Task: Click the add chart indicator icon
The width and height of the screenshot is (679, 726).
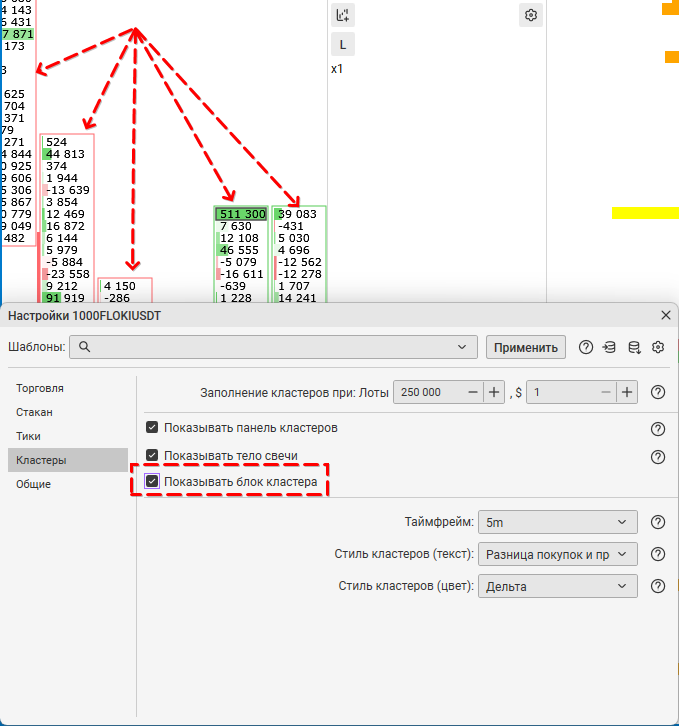Action: (343, 15)
